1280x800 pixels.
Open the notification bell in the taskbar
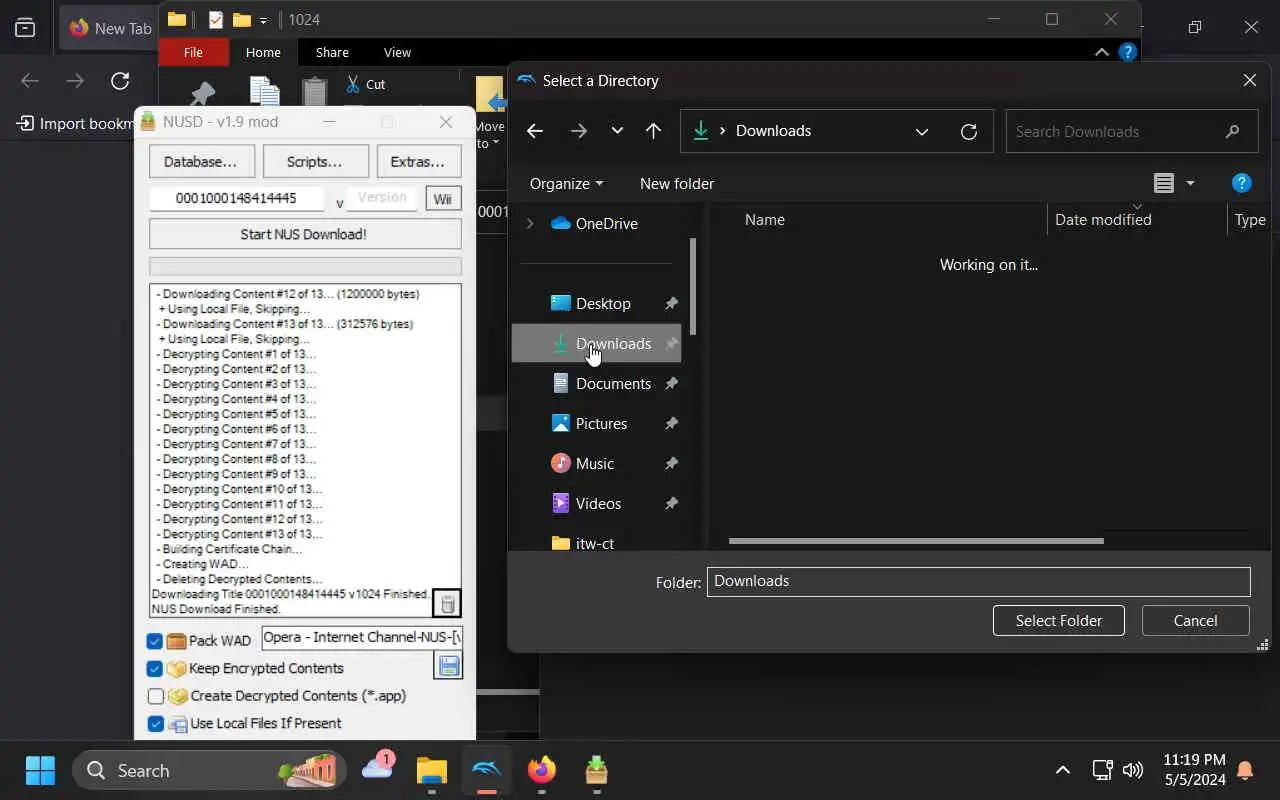coord(1245,770)
